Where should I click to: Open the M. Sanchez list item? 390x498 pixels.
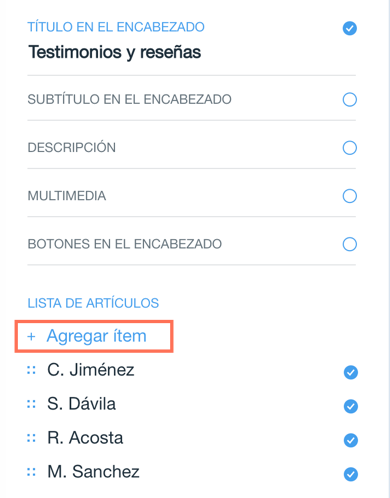(x=93, y=472)
